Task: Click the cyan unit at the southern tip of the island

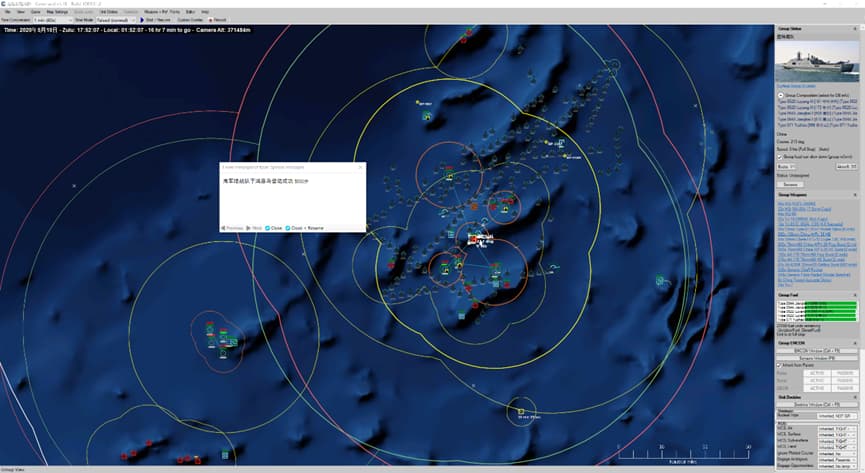Action: [461, 316]
